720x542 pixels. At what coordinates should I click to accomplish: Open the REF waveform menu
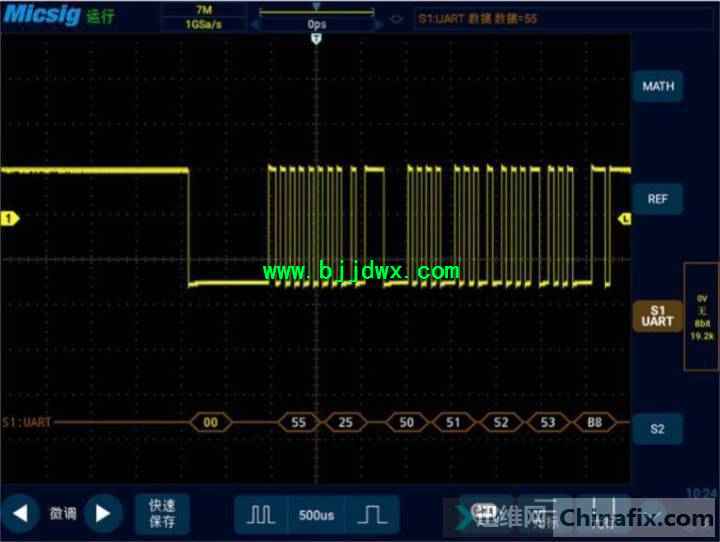click(658, 199)
